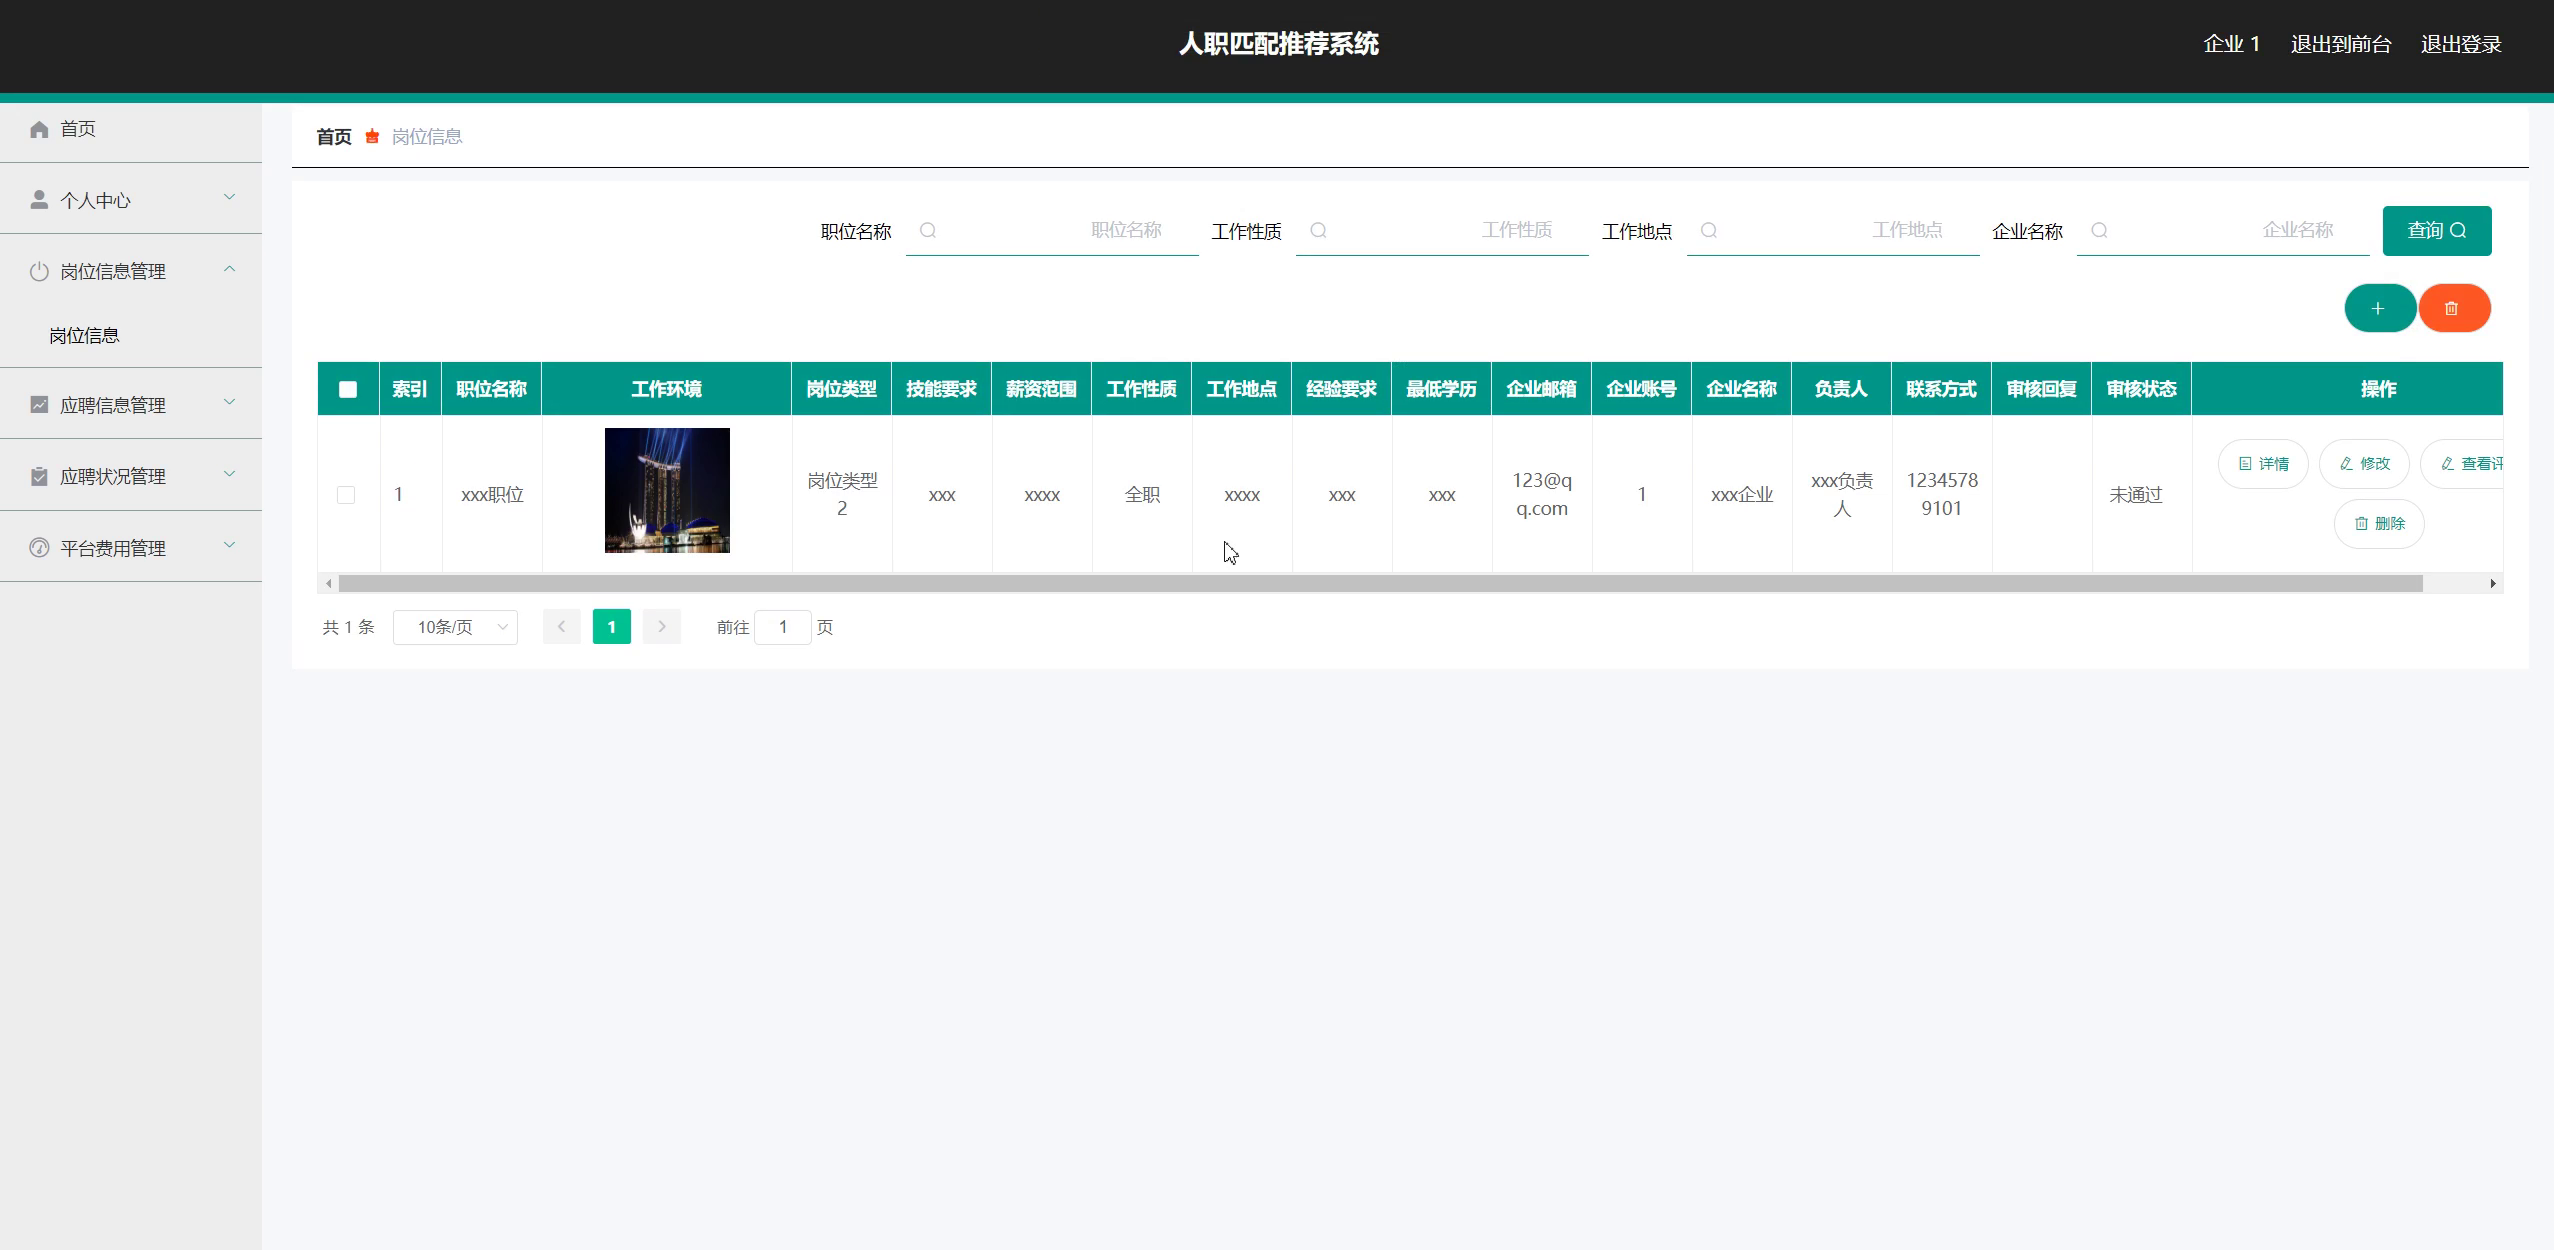Click the clipboard icon beside 应聘状况管理
Viewport: 2554px width, 1250px height.
click(39, 476)
